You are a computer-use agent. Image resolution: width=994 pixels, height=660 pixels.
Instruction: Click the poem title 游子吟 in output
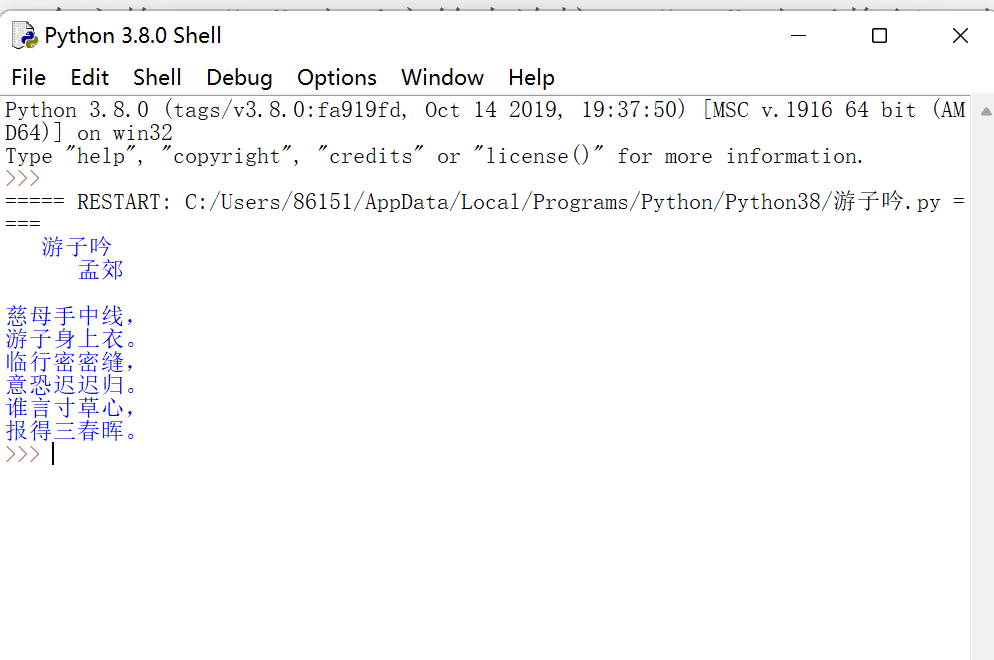click(x=77, y=247)
